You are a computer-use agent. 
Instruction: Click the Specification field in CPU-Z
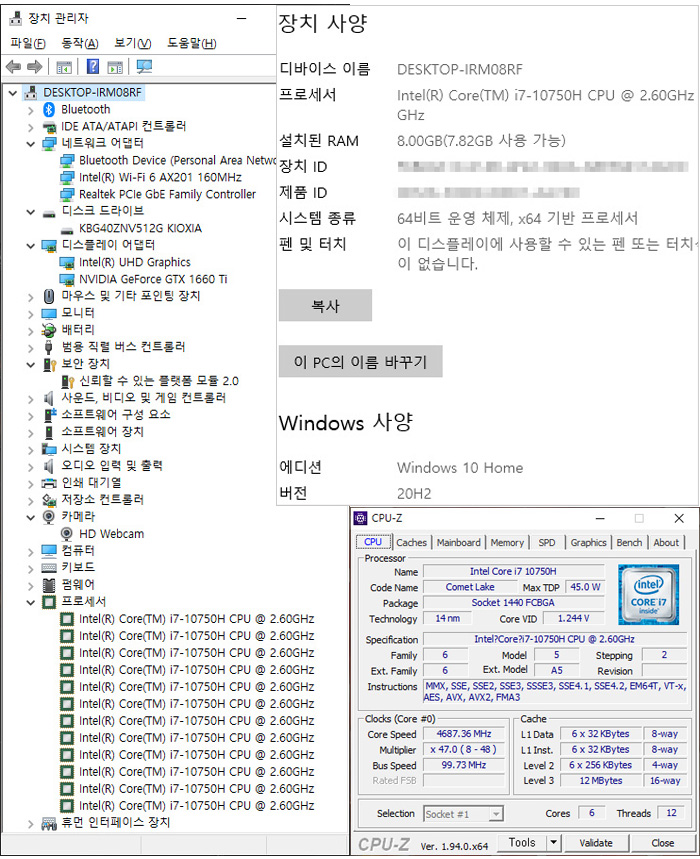[554, 639]
